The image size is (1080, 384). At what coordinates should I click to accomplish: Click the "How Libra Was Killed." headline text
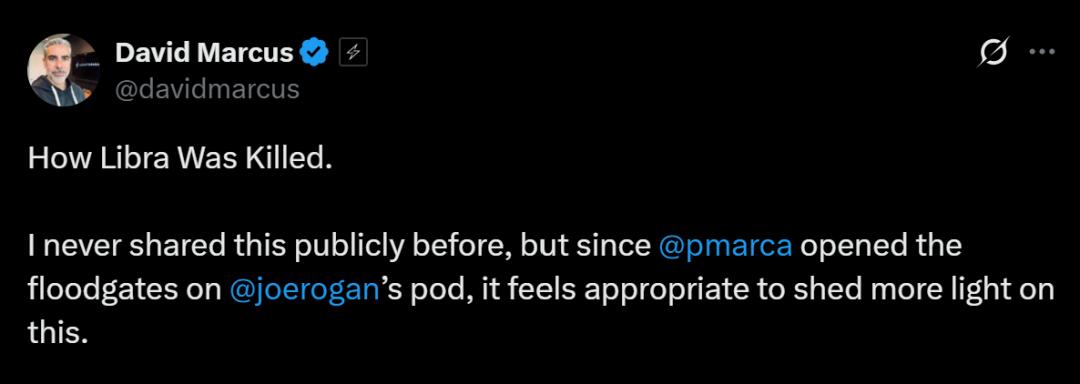click(x=179, y=160)
